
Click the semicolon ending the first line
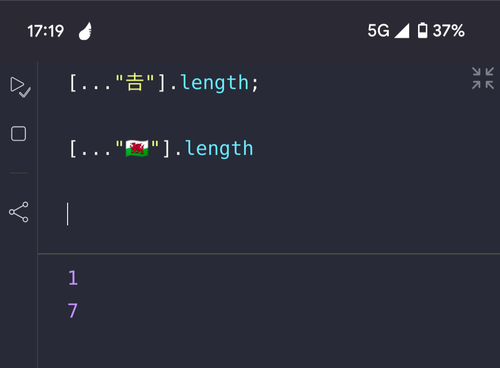[x=255, y=84]
